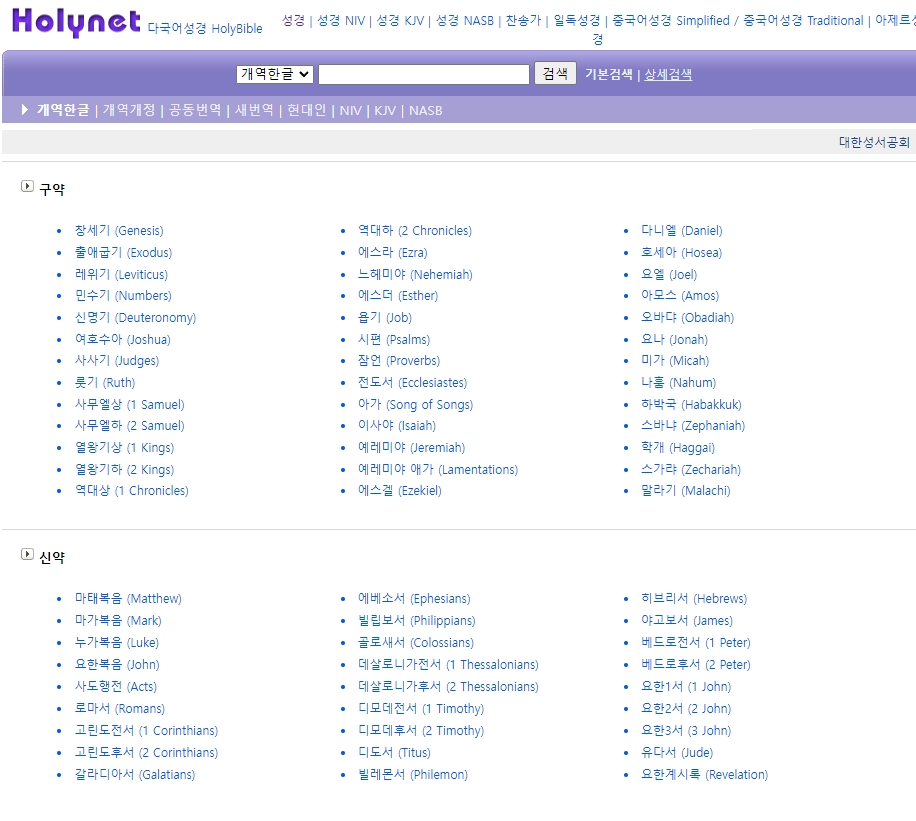Open 다니엘 (Daniel)

click(x=682, y=231)
